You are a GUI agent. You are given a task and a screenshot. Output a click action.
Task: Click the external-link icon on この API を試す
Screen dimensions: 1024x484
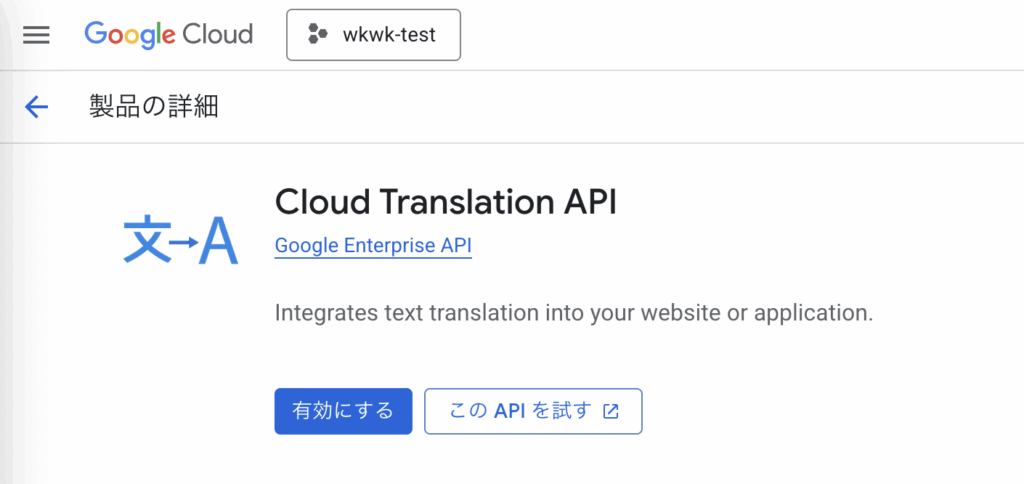coord(611,411)
